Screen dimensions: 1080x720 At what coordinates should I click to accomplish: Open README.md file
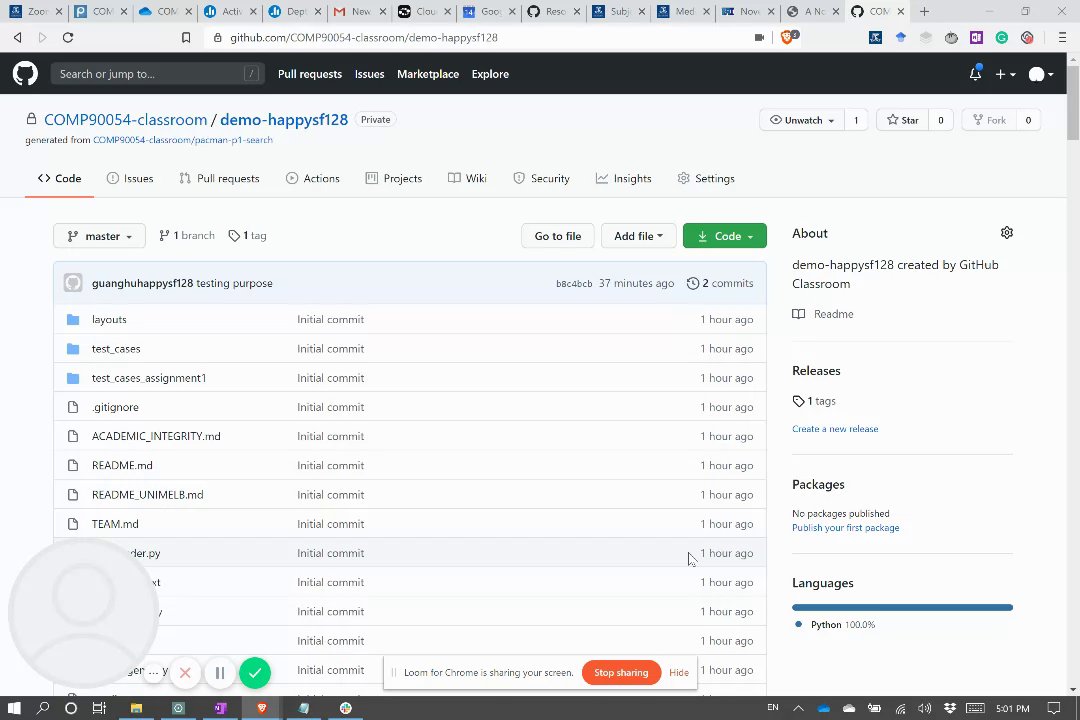pyautogui.click(x=122, y=465)
